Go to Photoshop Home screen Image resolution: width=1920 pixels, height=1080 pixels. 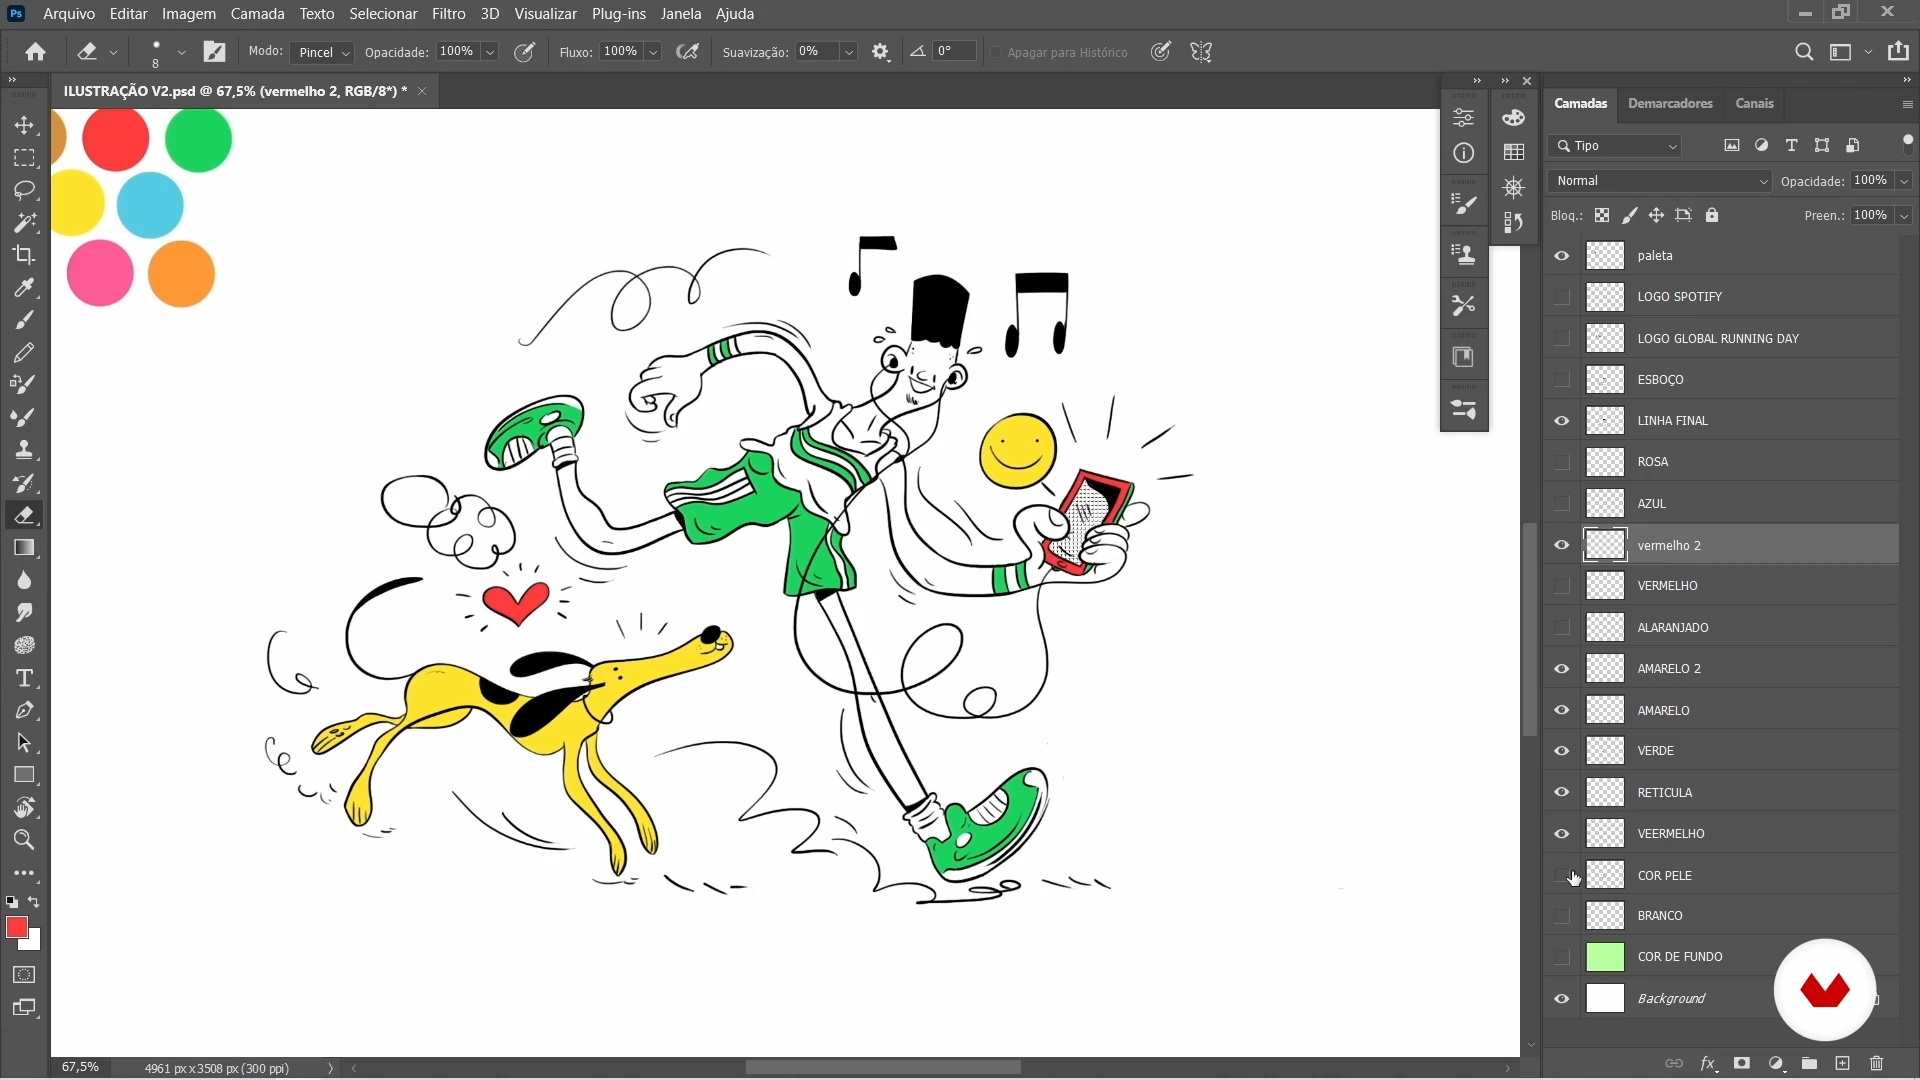36,52
